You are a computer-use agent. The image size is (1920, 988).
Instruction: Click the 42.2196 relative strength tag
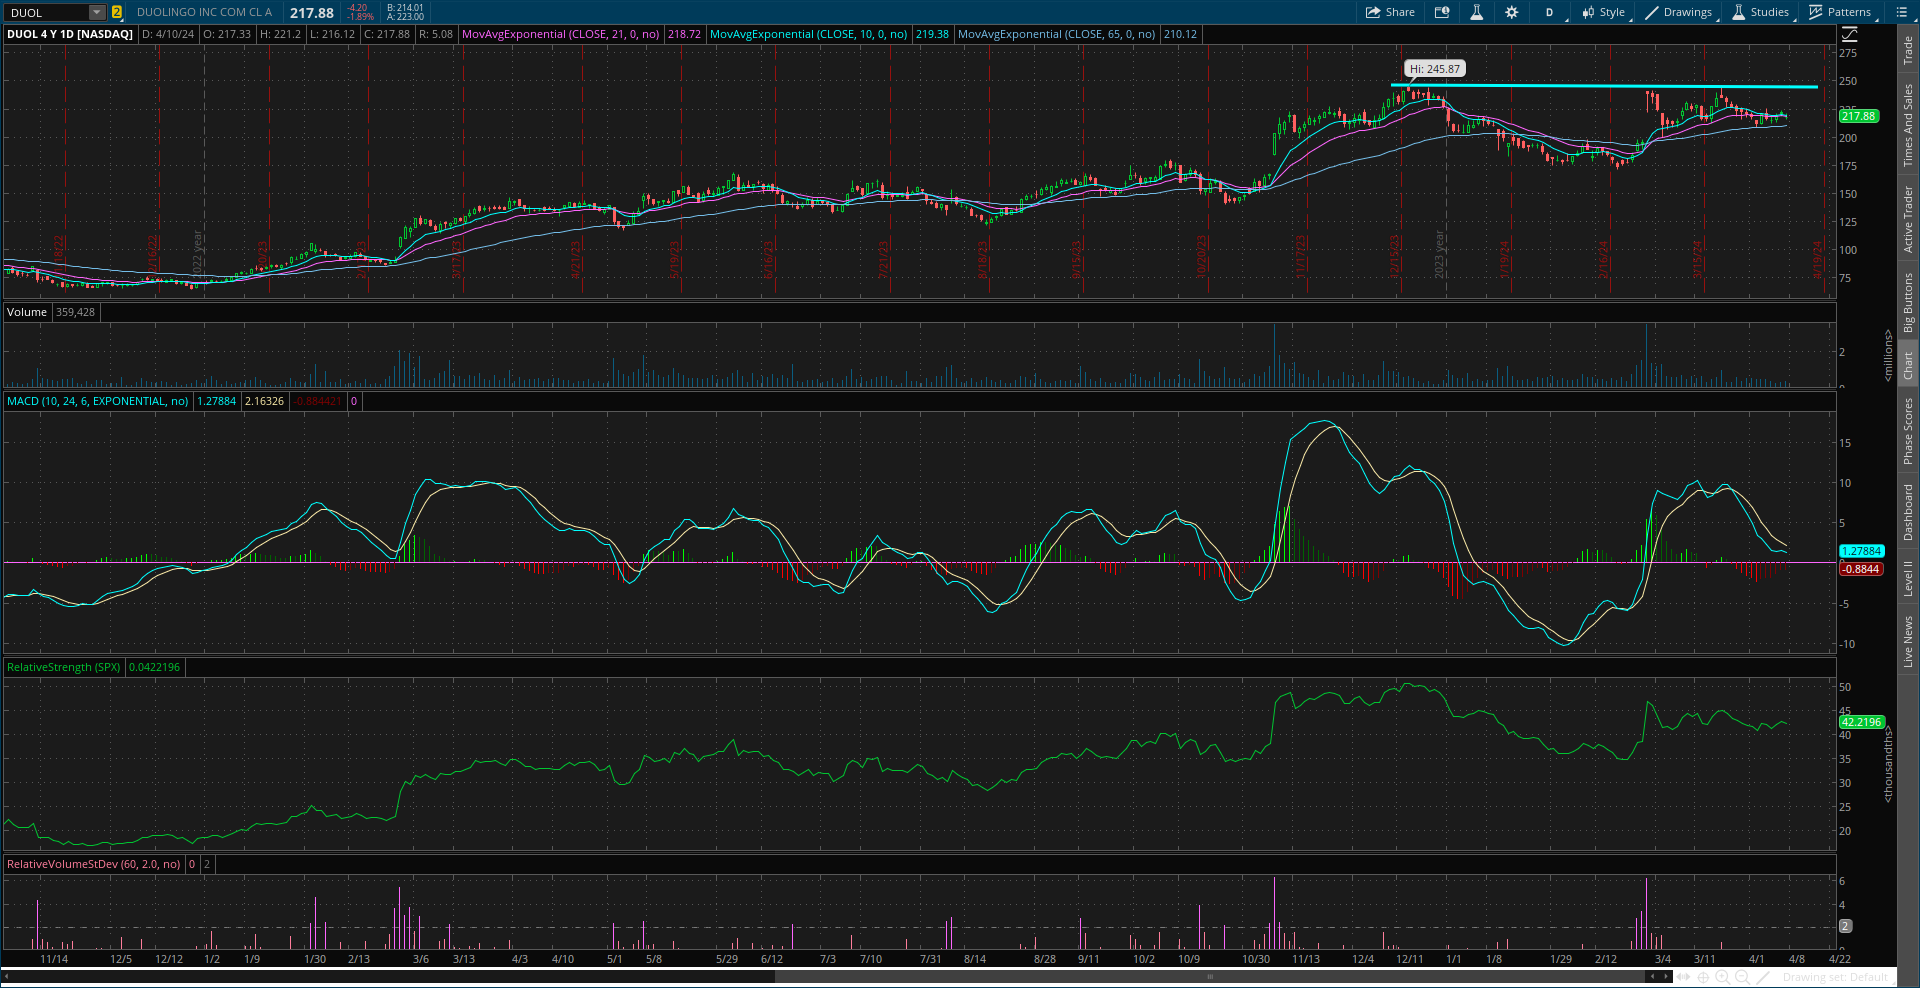pyautogui.click(x=1861, y=722)
